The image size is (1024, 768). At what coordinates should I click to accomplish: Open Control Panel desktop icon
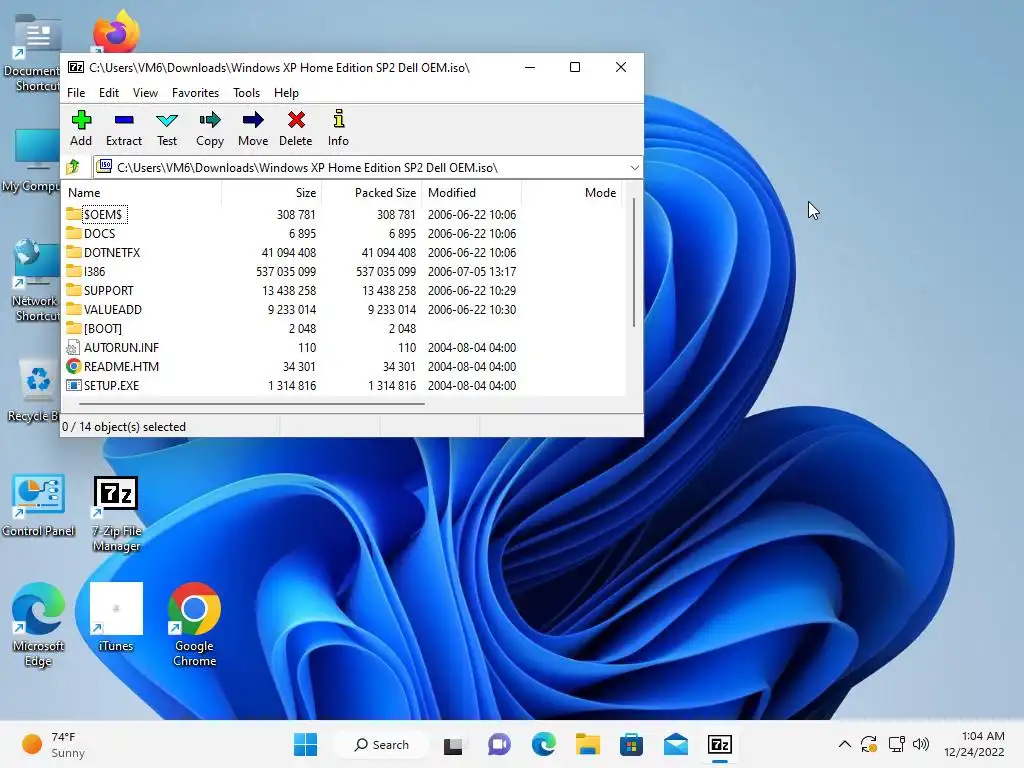[x=39, y=505]
